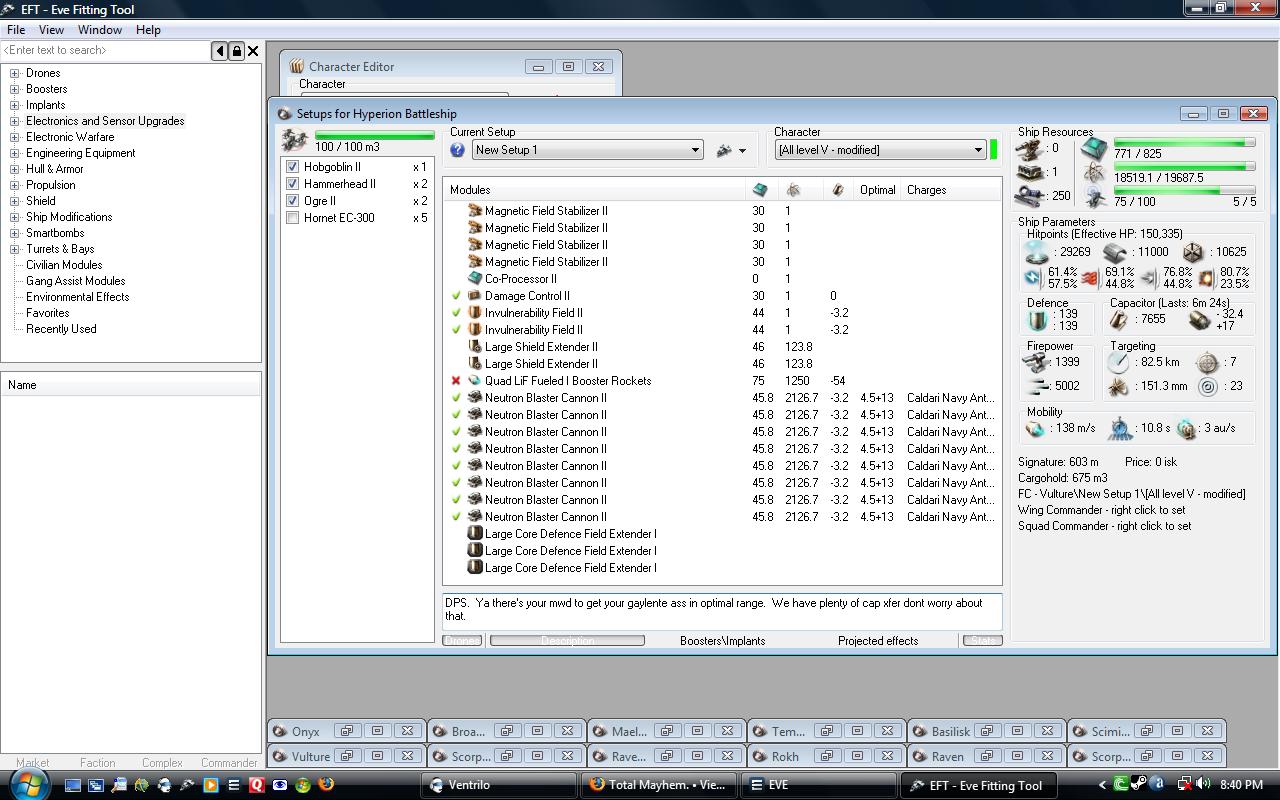
Task: Click the first Large Core Defence Field Extender icon
Action: tap(475, 534)
